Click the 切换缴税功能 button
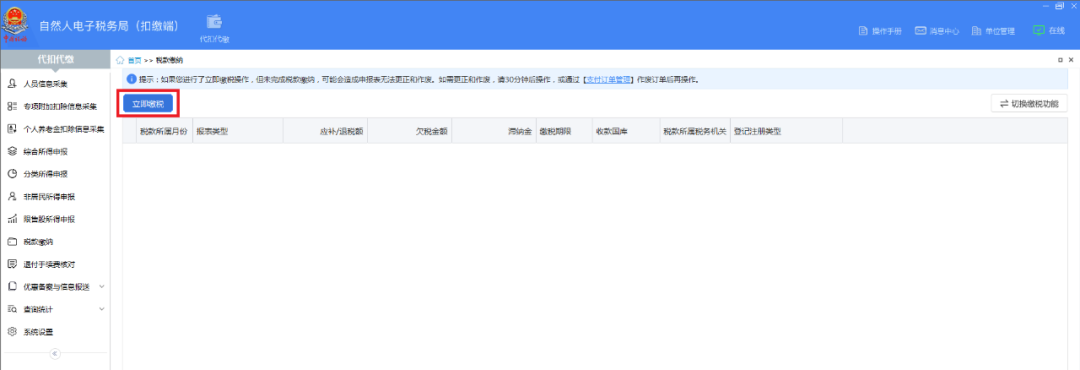 [x=1029, y=104]
